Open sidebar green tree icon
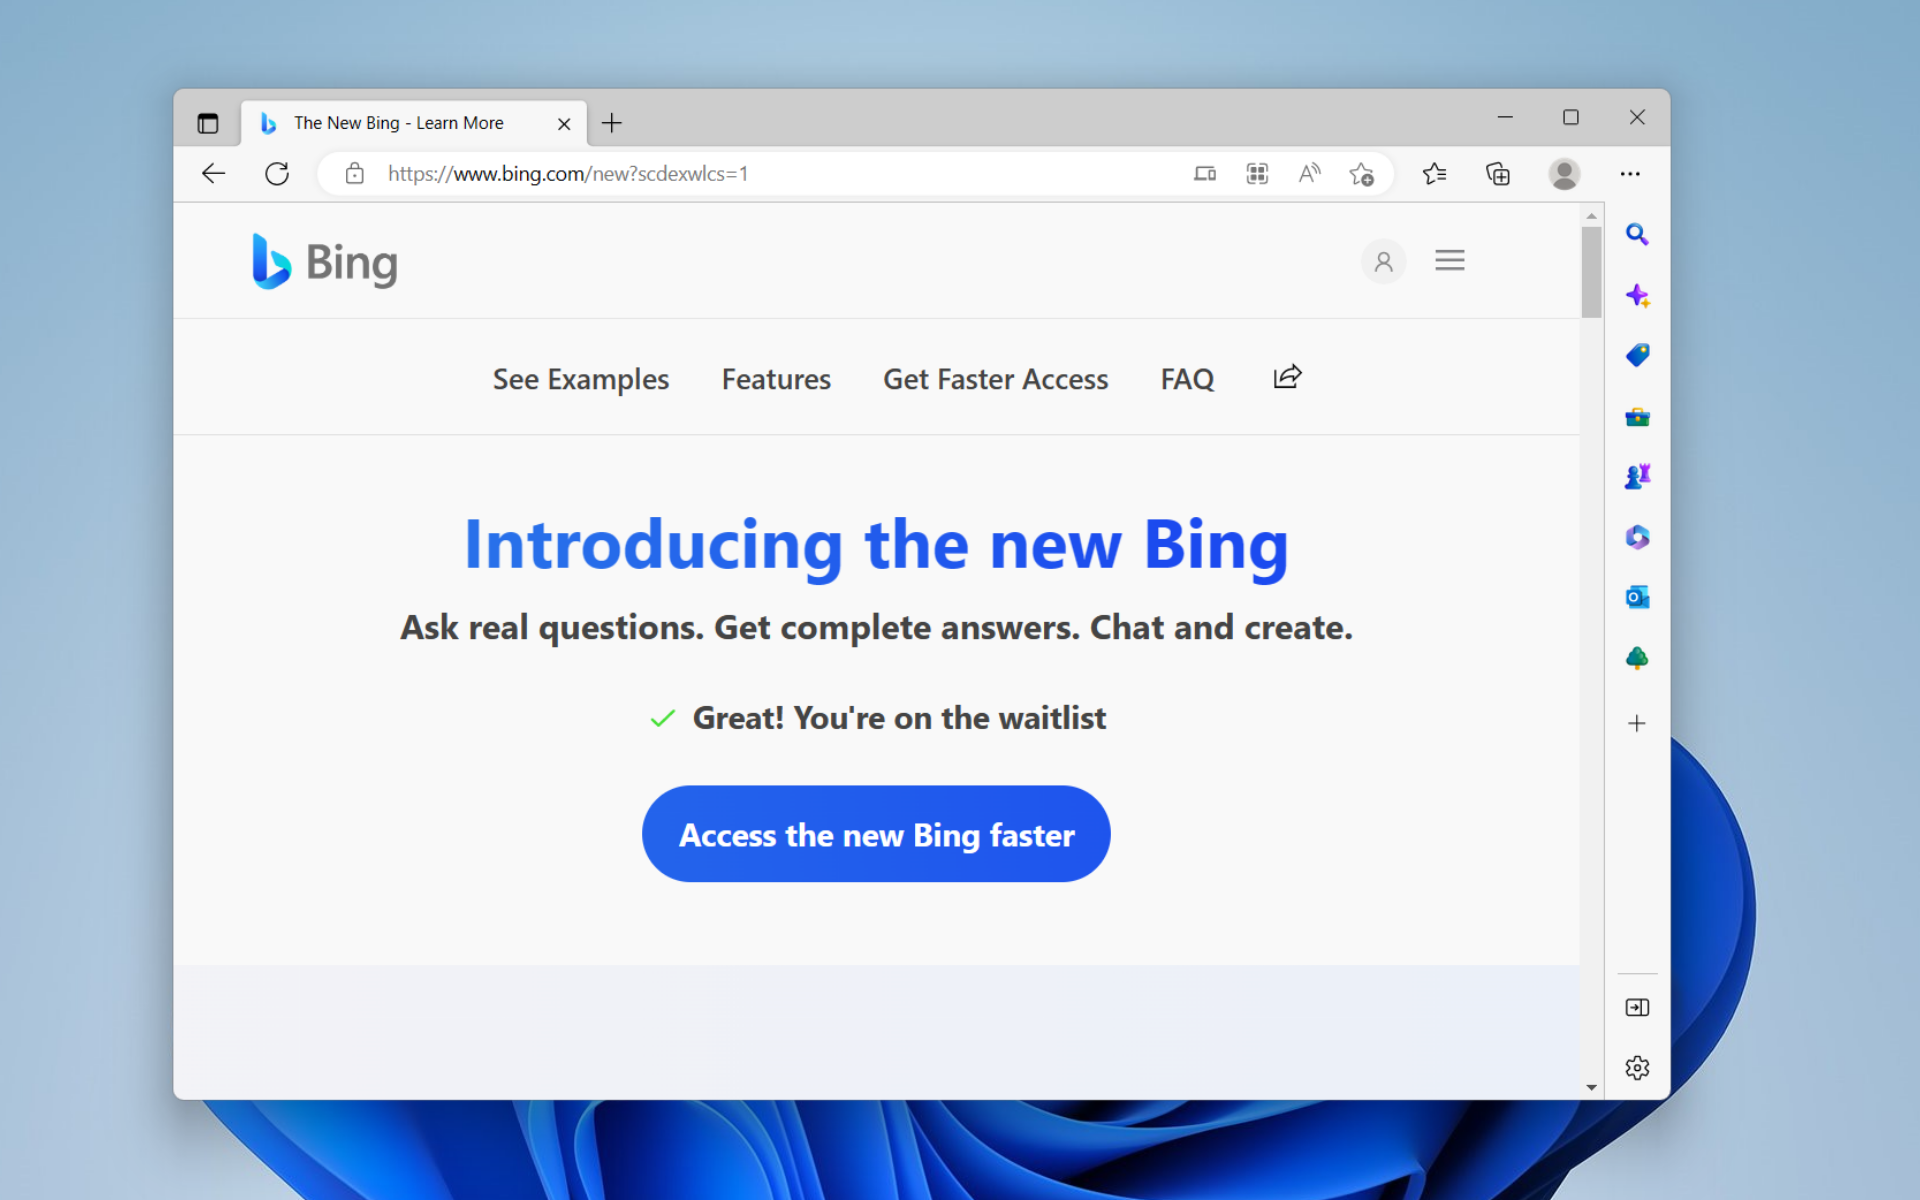The image size is (1920, 1200). 1637,658
